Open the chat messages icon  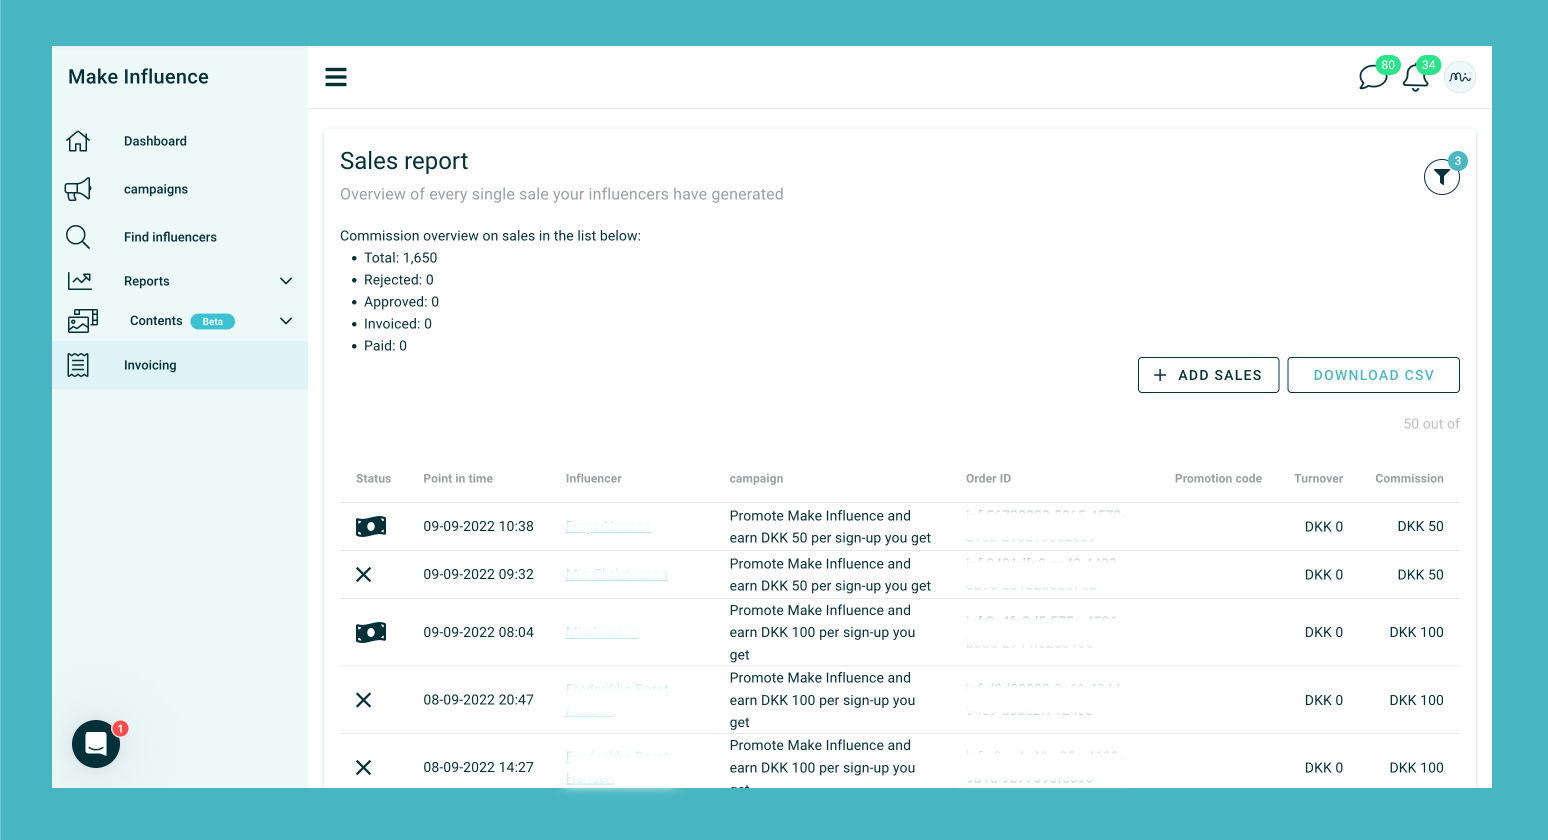point(1372,77)
